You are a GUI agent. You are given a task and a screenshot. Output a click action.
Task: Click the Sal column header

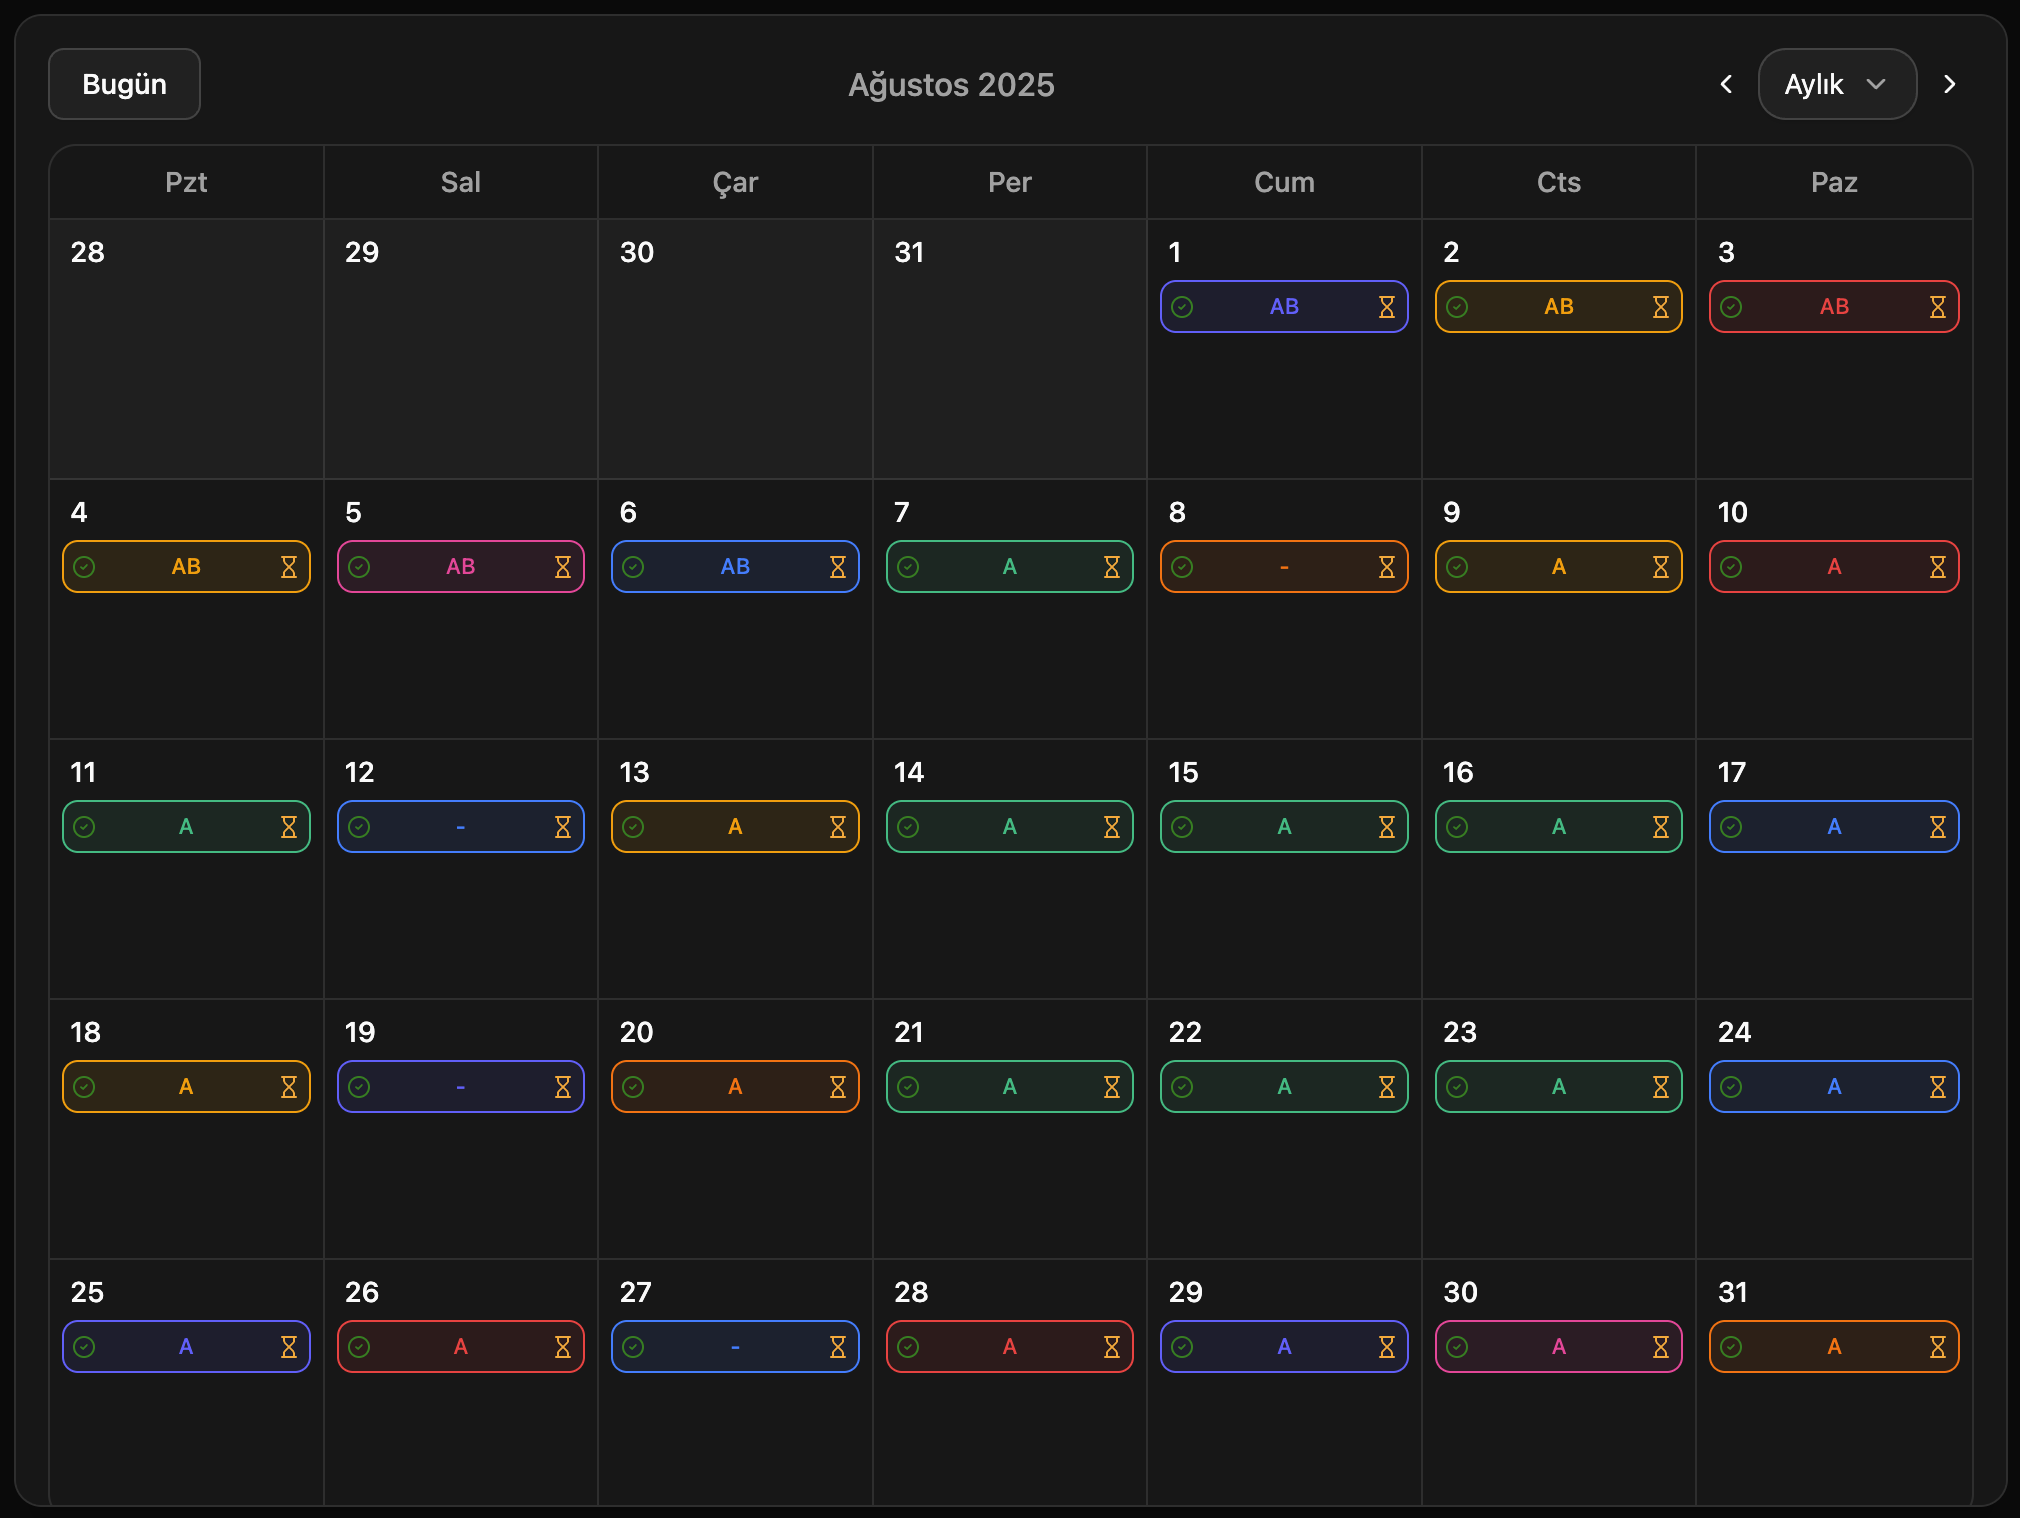tap(461, 182)
